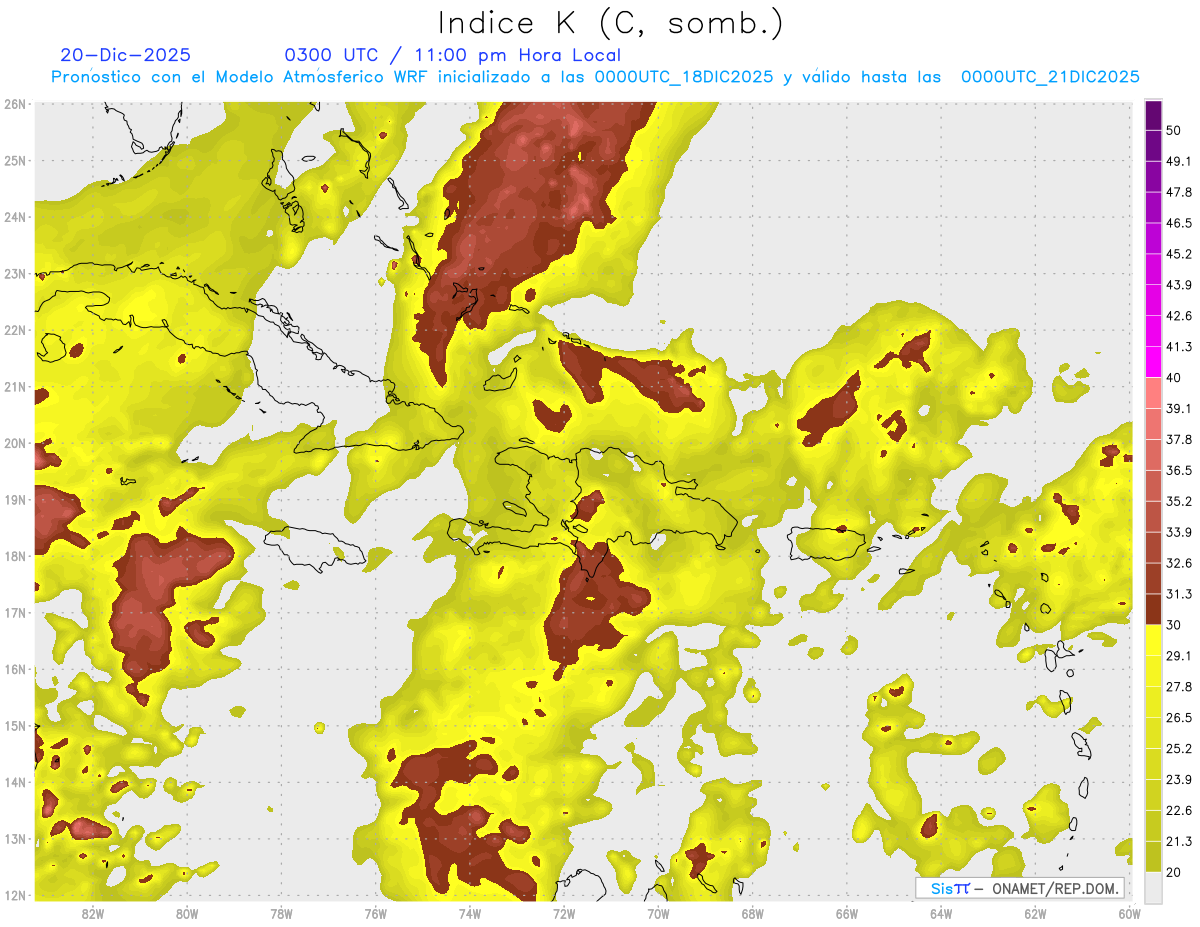Viewport: 1200px width, 927px height.
Task: Pick the colorbar segment between 20 and 21.3
Action: click(x=1153, y=856)
